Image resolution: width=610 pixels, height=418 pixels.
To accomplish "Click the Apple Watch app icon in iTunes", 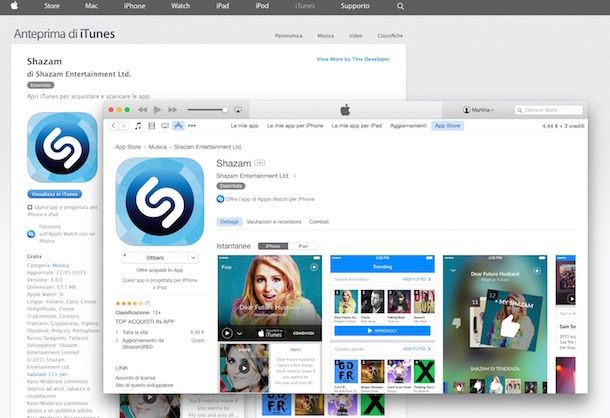I will (x=220, y=199).
